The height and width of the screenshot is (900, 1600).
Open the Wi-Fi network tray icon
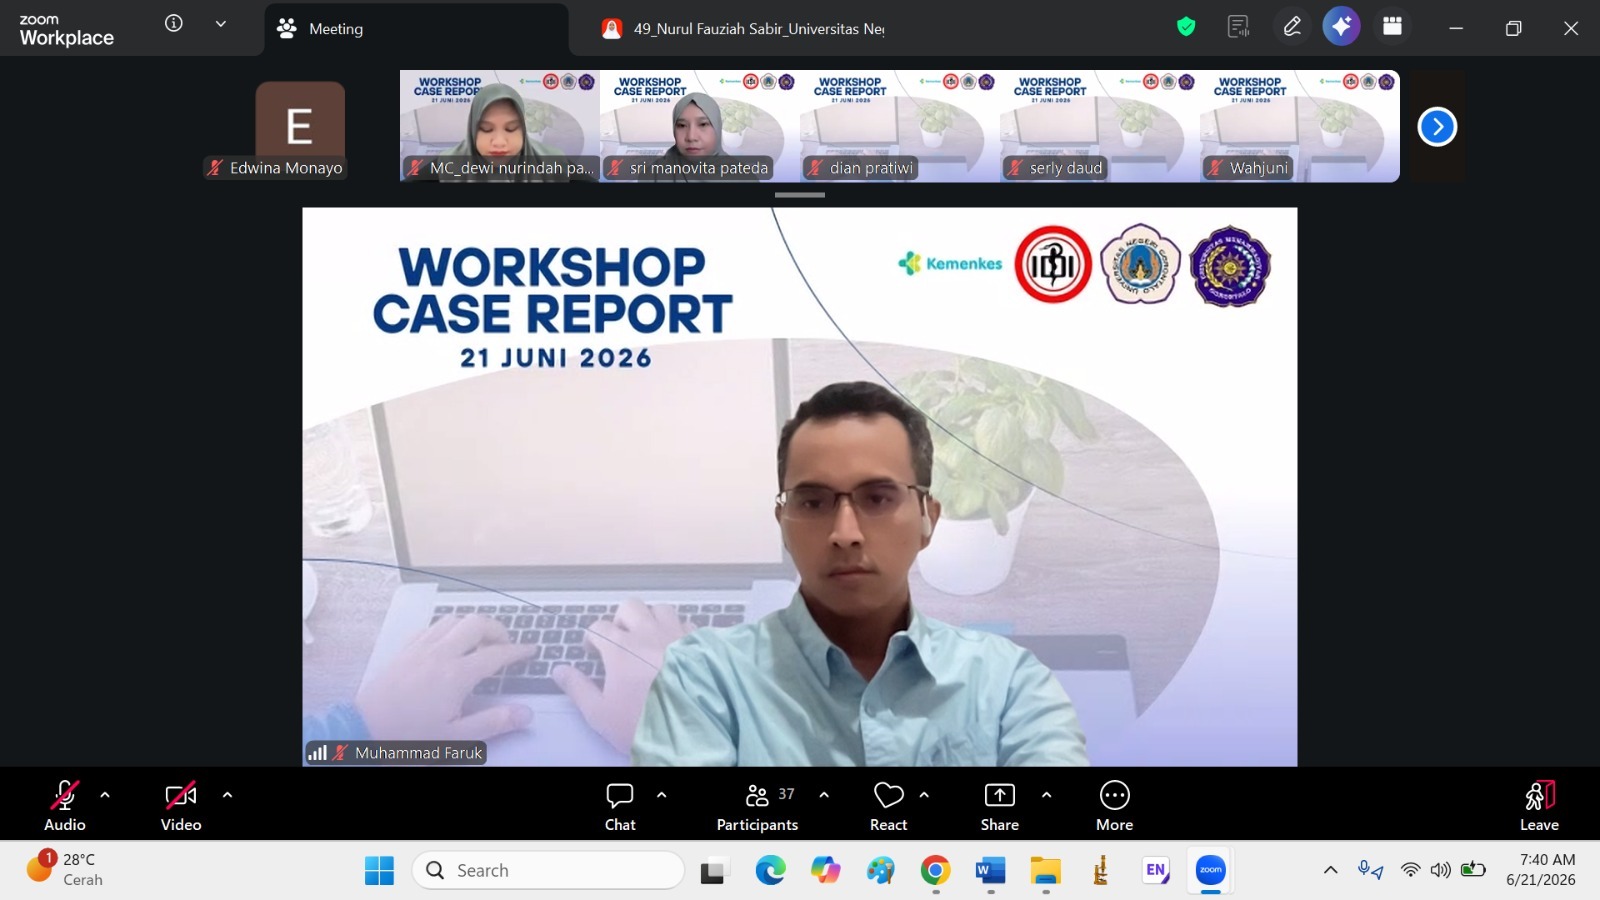click(1410, 870)
